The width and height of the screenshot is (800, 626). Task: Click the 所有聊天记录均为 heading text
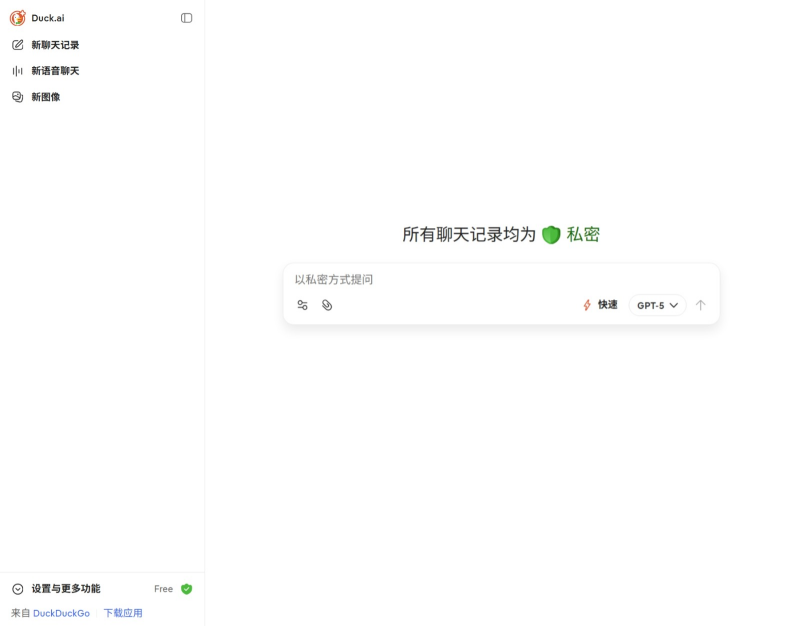tap(469, 235)
